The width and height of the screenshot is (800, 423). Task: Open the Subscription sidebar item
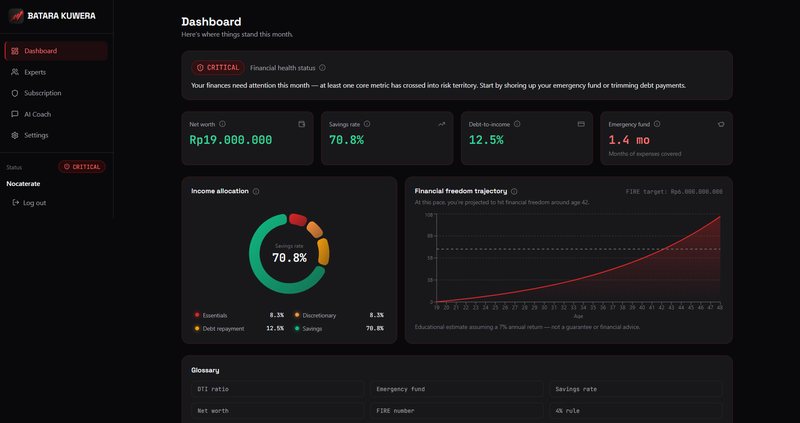tap(56, 93)
